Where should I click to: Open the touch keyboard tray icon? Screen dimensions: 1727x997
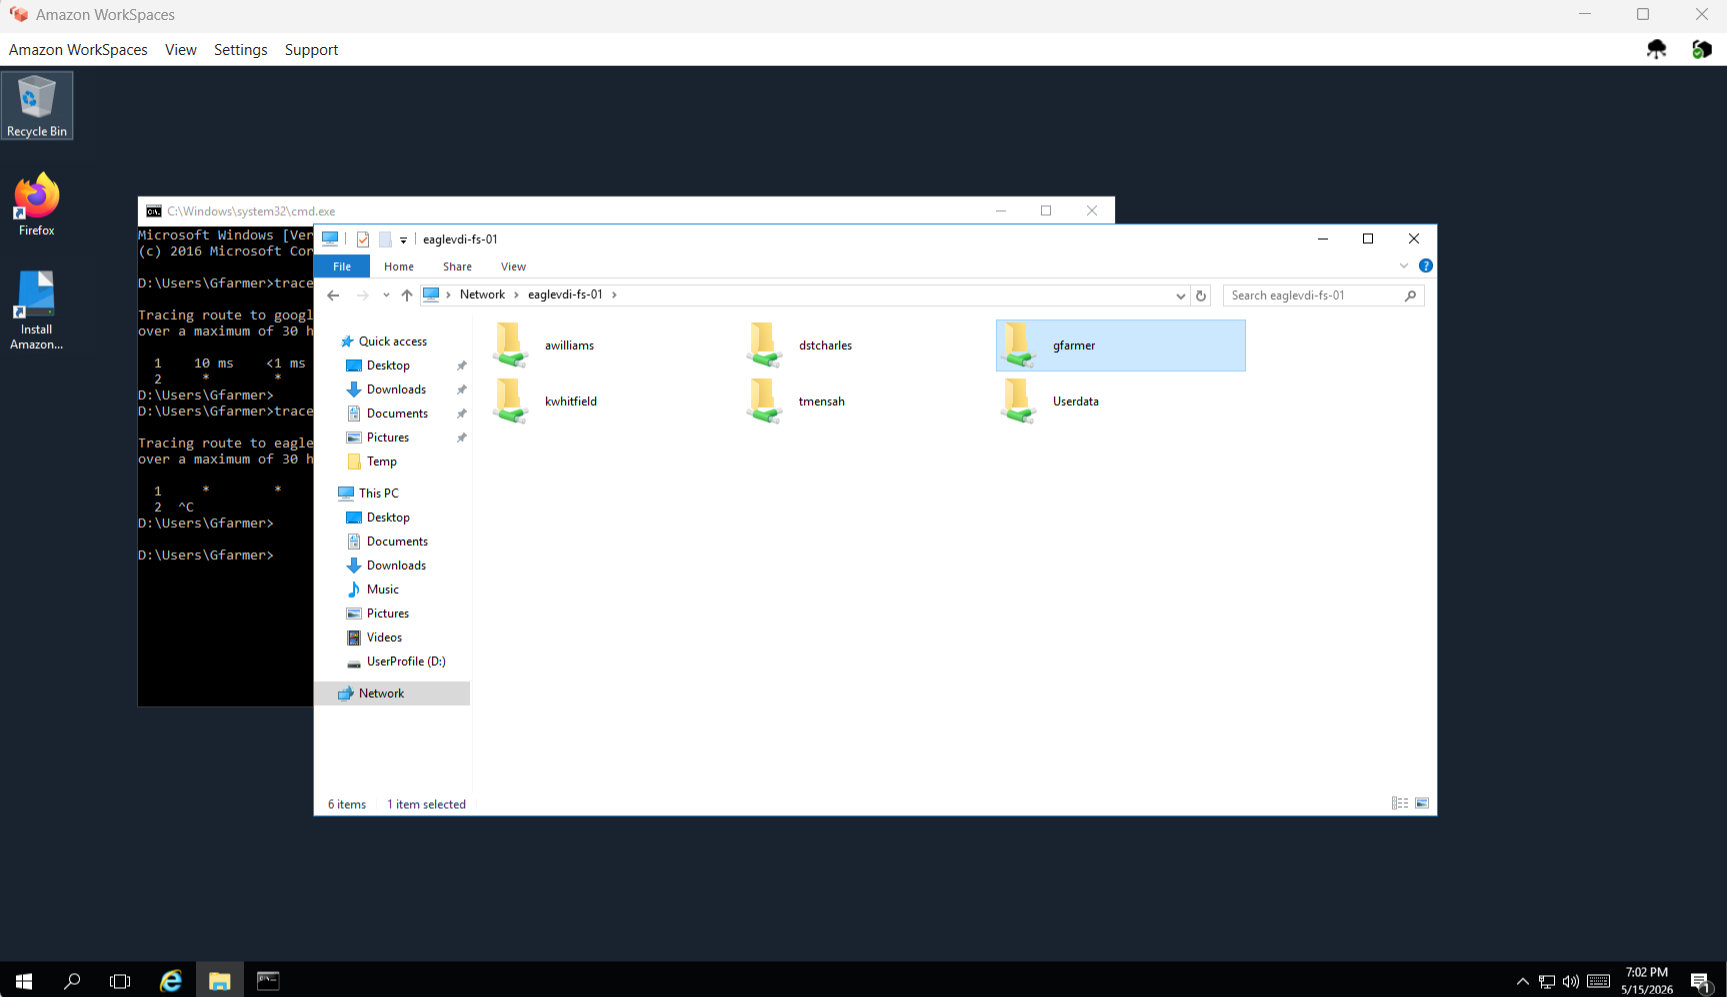(x=1598, y=981)
